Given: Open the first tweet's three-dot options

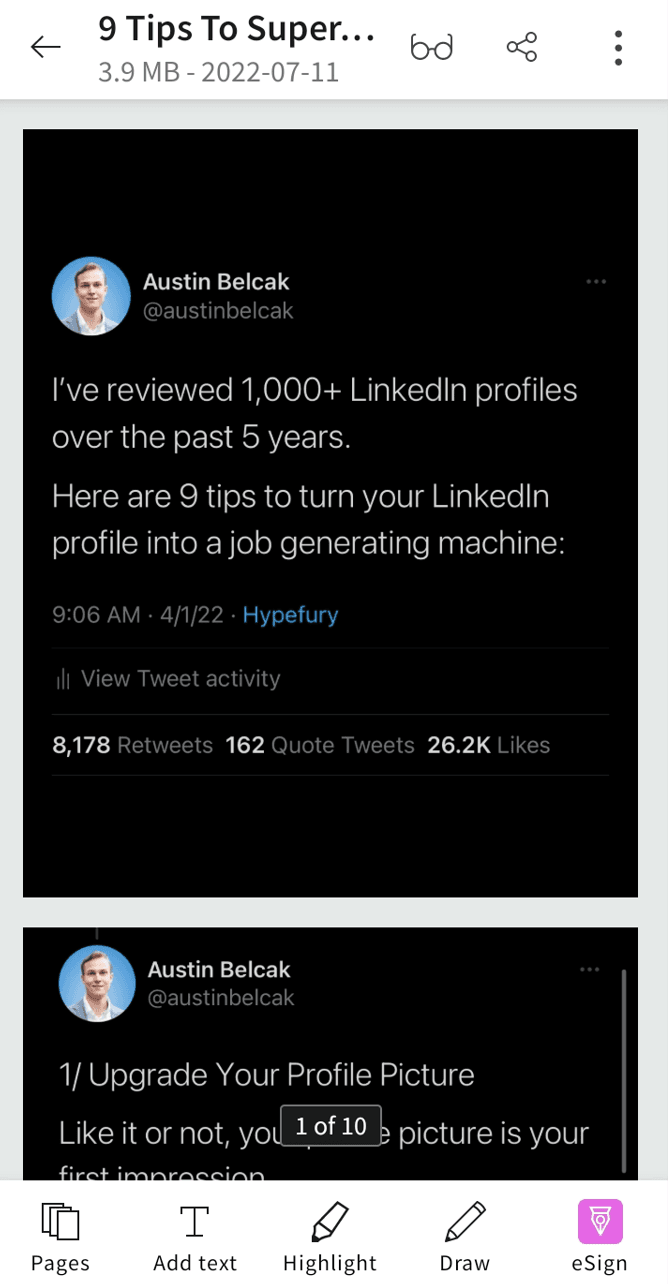Looking at the screenshot, I should [x=596, y=282].
